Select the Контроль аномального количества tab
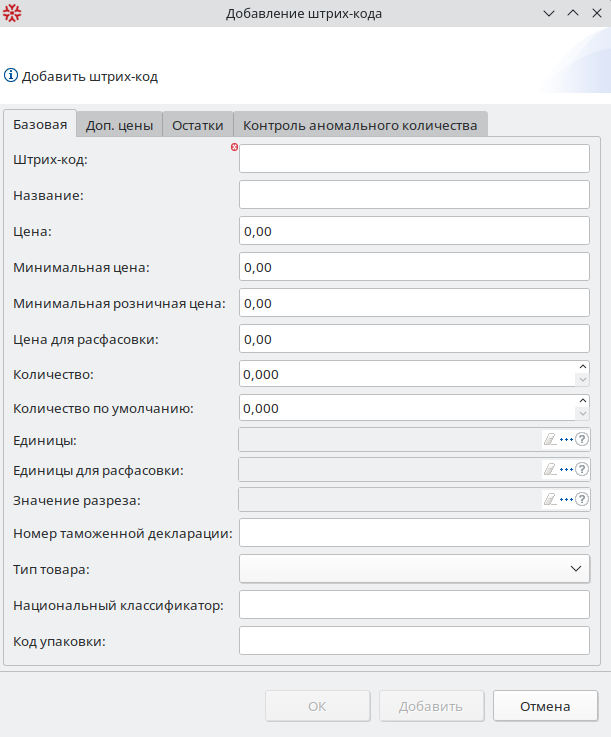 tap(360, 125)
